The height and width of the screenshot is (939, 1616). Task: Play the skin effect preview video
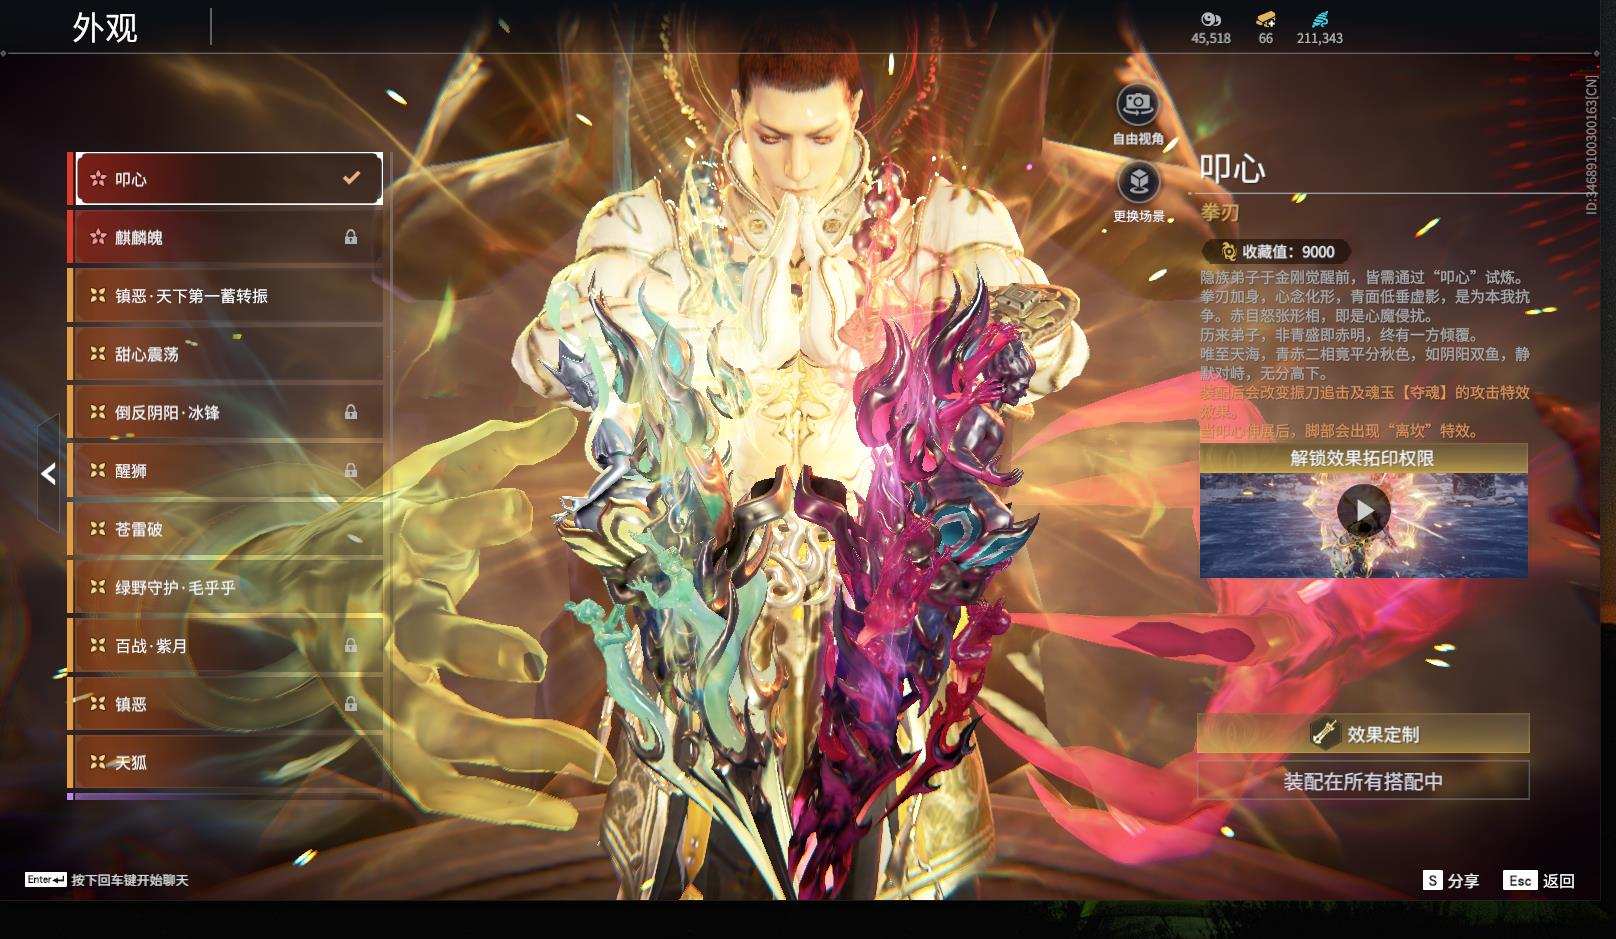(x=1363, y=511)
